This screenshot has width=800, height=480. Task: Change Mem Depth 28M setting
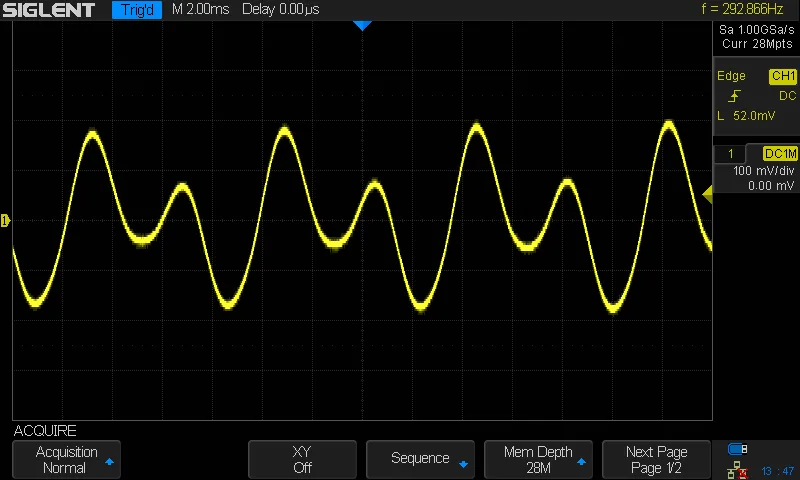click(538, 459)
